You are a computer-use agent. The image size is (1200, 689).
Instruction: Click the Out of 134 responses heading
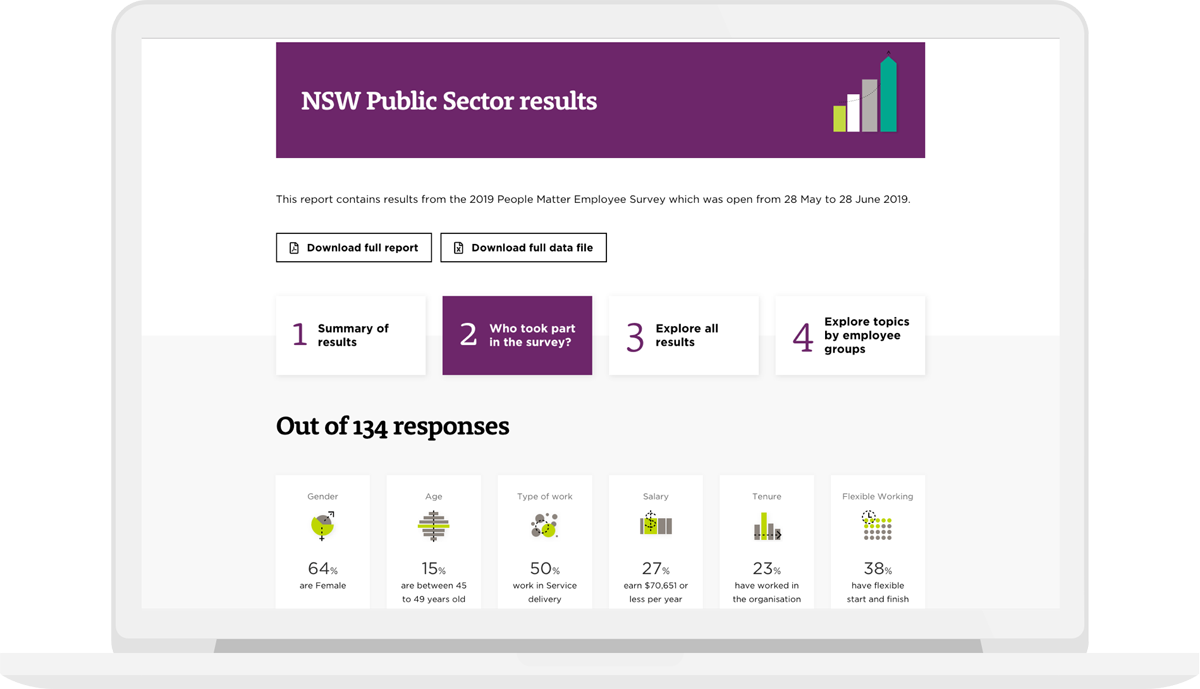[393, 426]
